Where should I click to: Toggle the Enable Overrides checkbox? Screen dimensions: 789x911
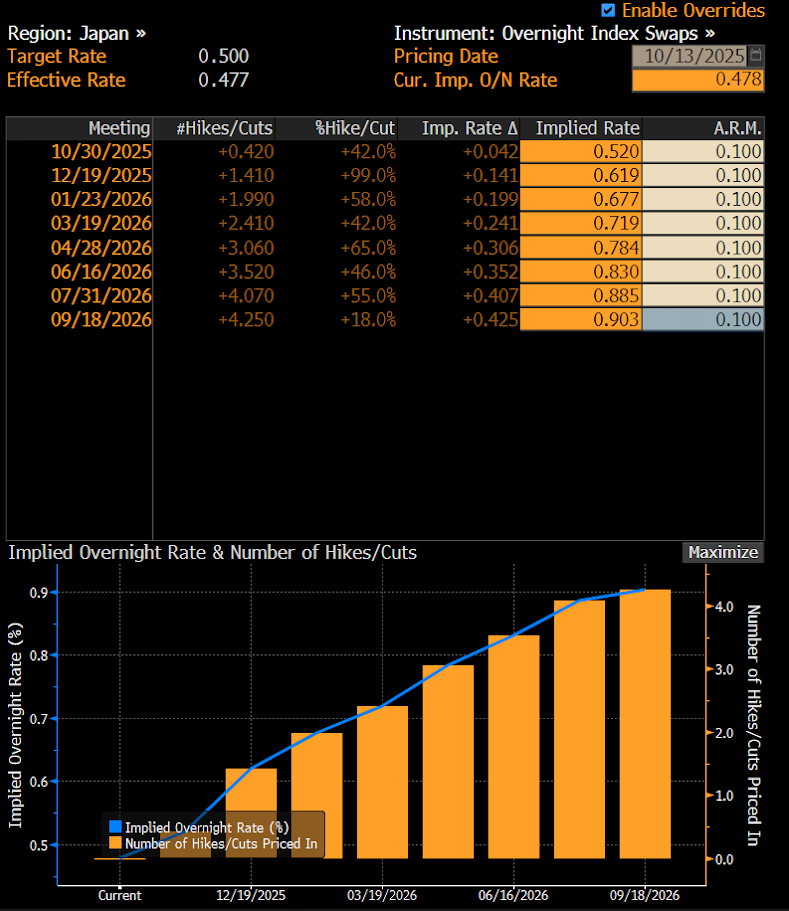tap(608, 11)
